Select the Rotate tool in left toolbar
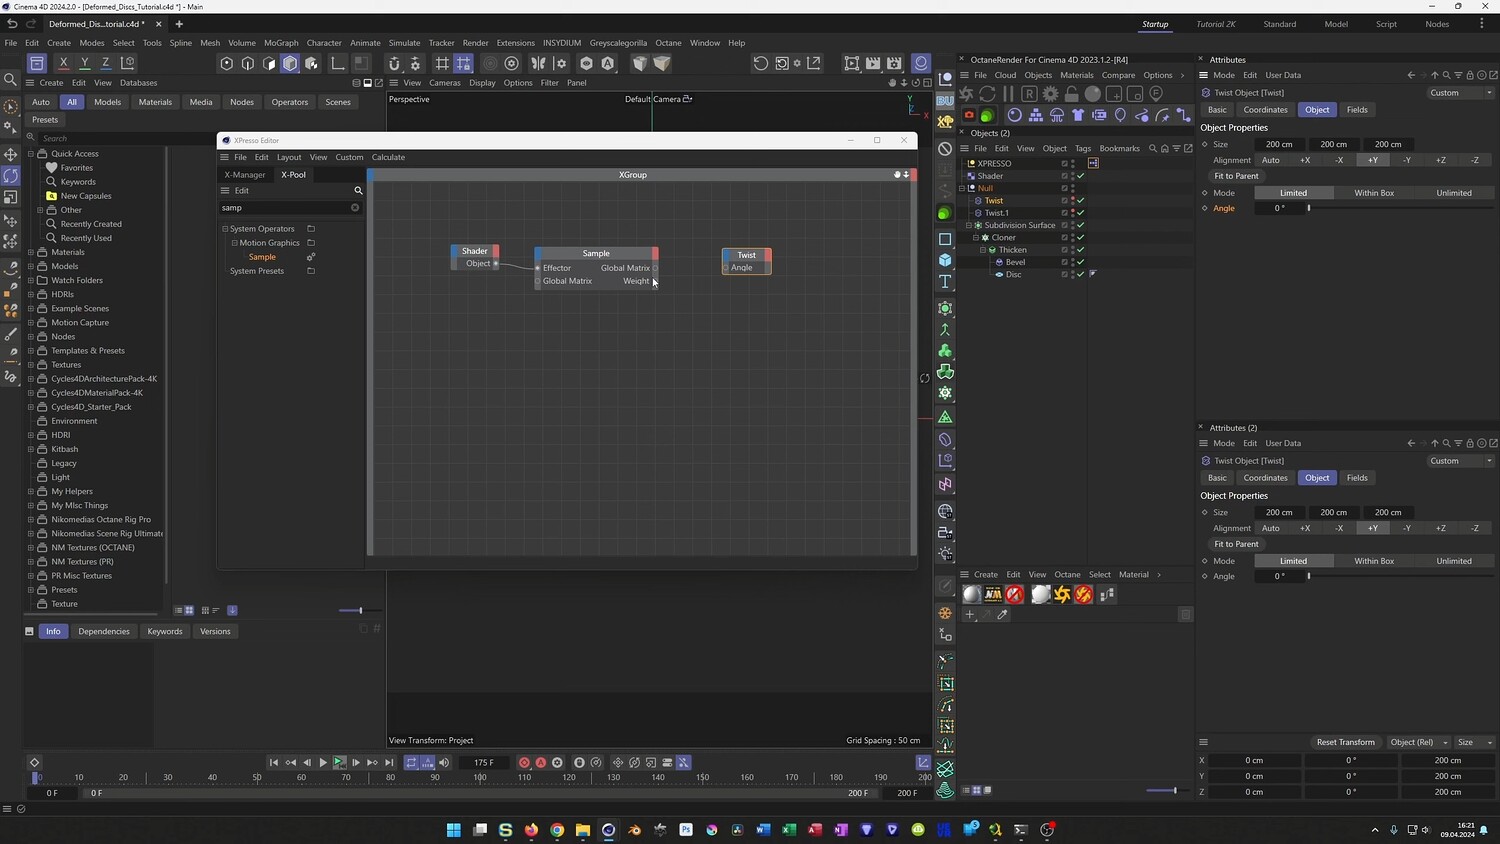This screenshot has height=844, width=1500. [11, 175]
